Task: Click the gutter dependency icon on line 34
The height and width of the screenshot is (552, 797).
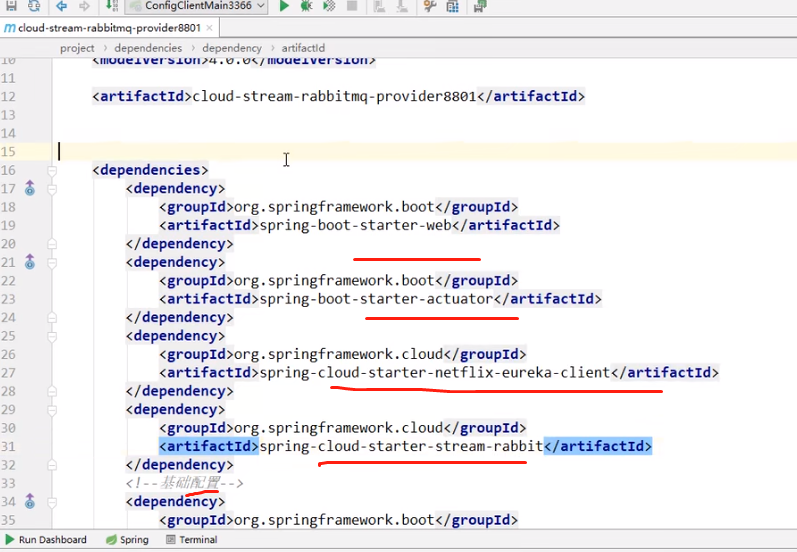Action: coord(30,502)
